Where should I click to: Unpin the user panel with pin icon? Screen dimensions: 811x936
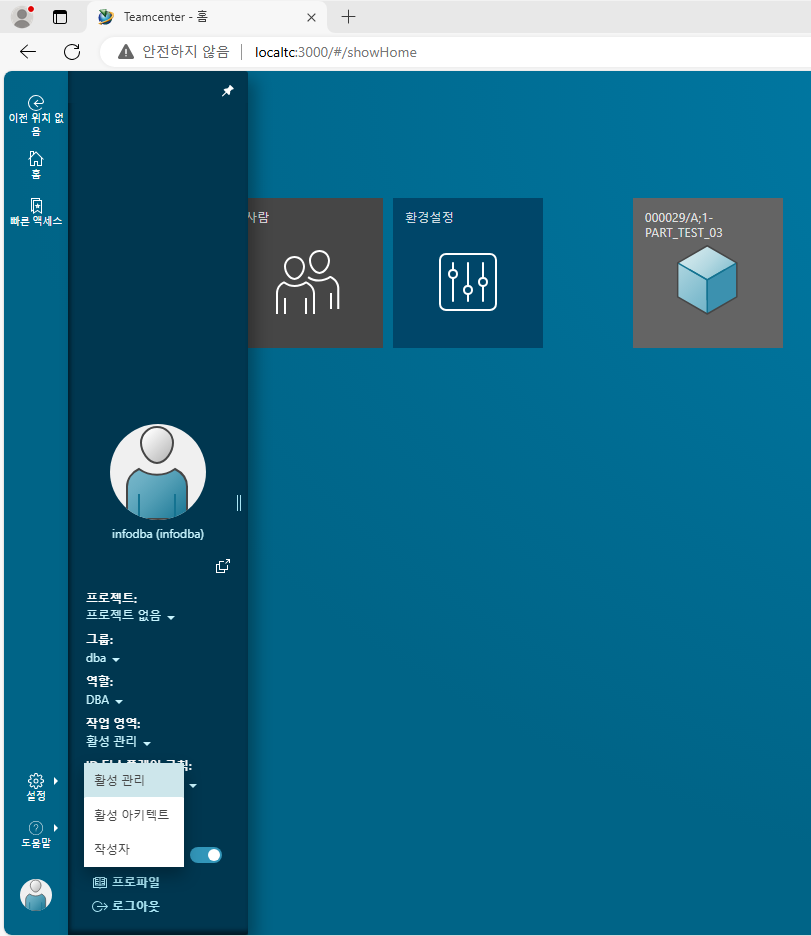pyautogui.click(x=227, y=91)
